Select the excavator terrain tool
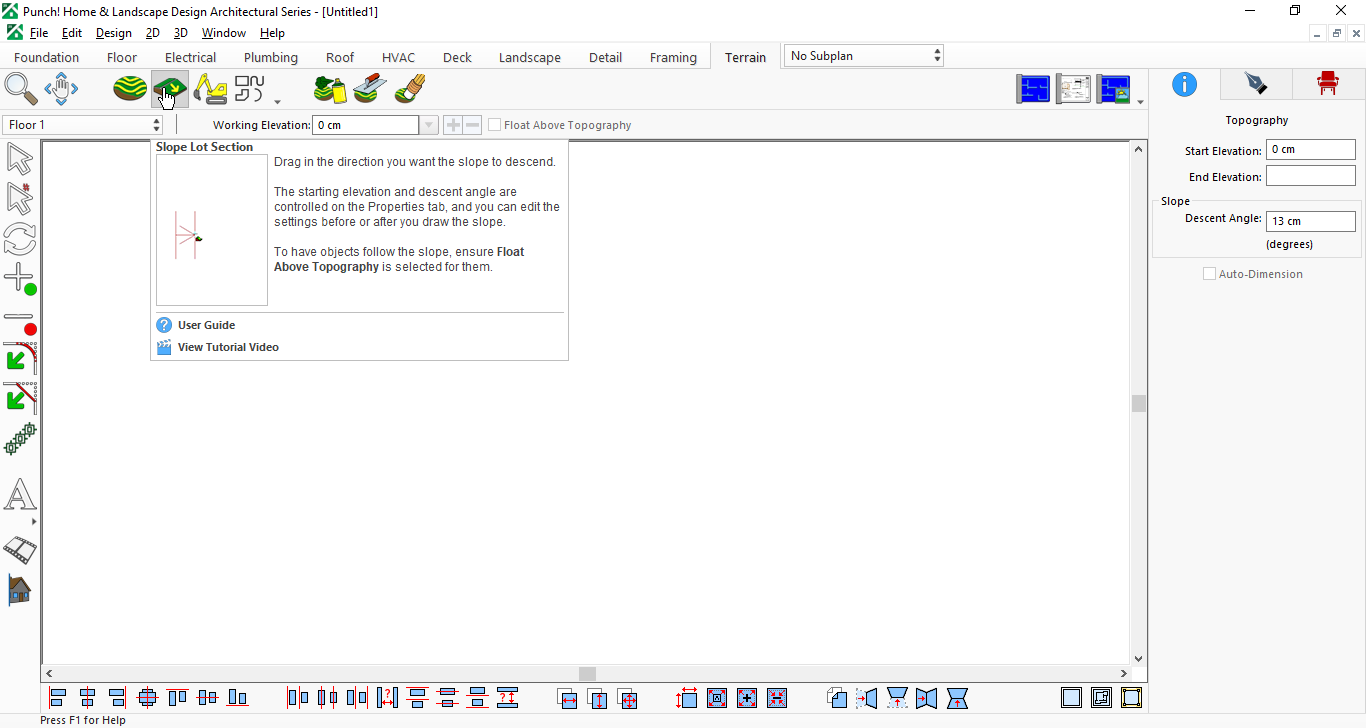Image resolution: width=1366 pixels, height=728 pixels. coord(210,89)
